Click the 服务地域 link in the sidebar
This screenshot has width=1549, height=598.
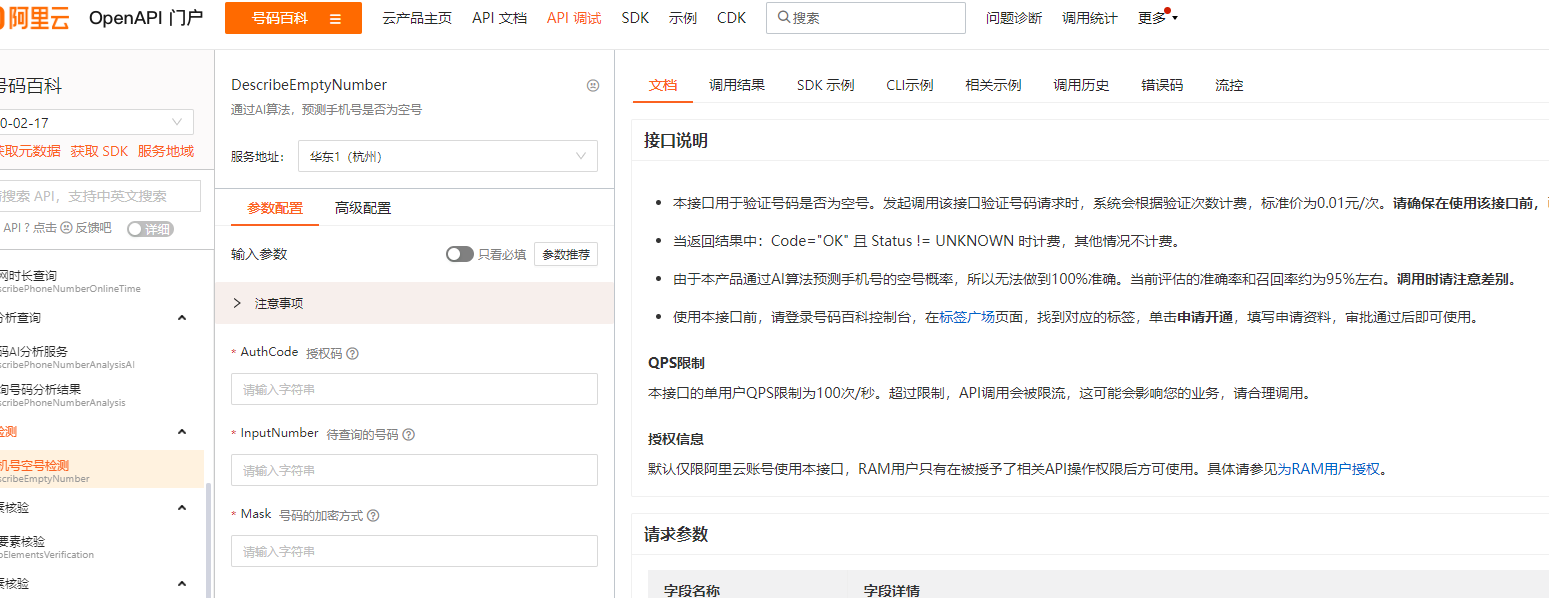point(166,151)
